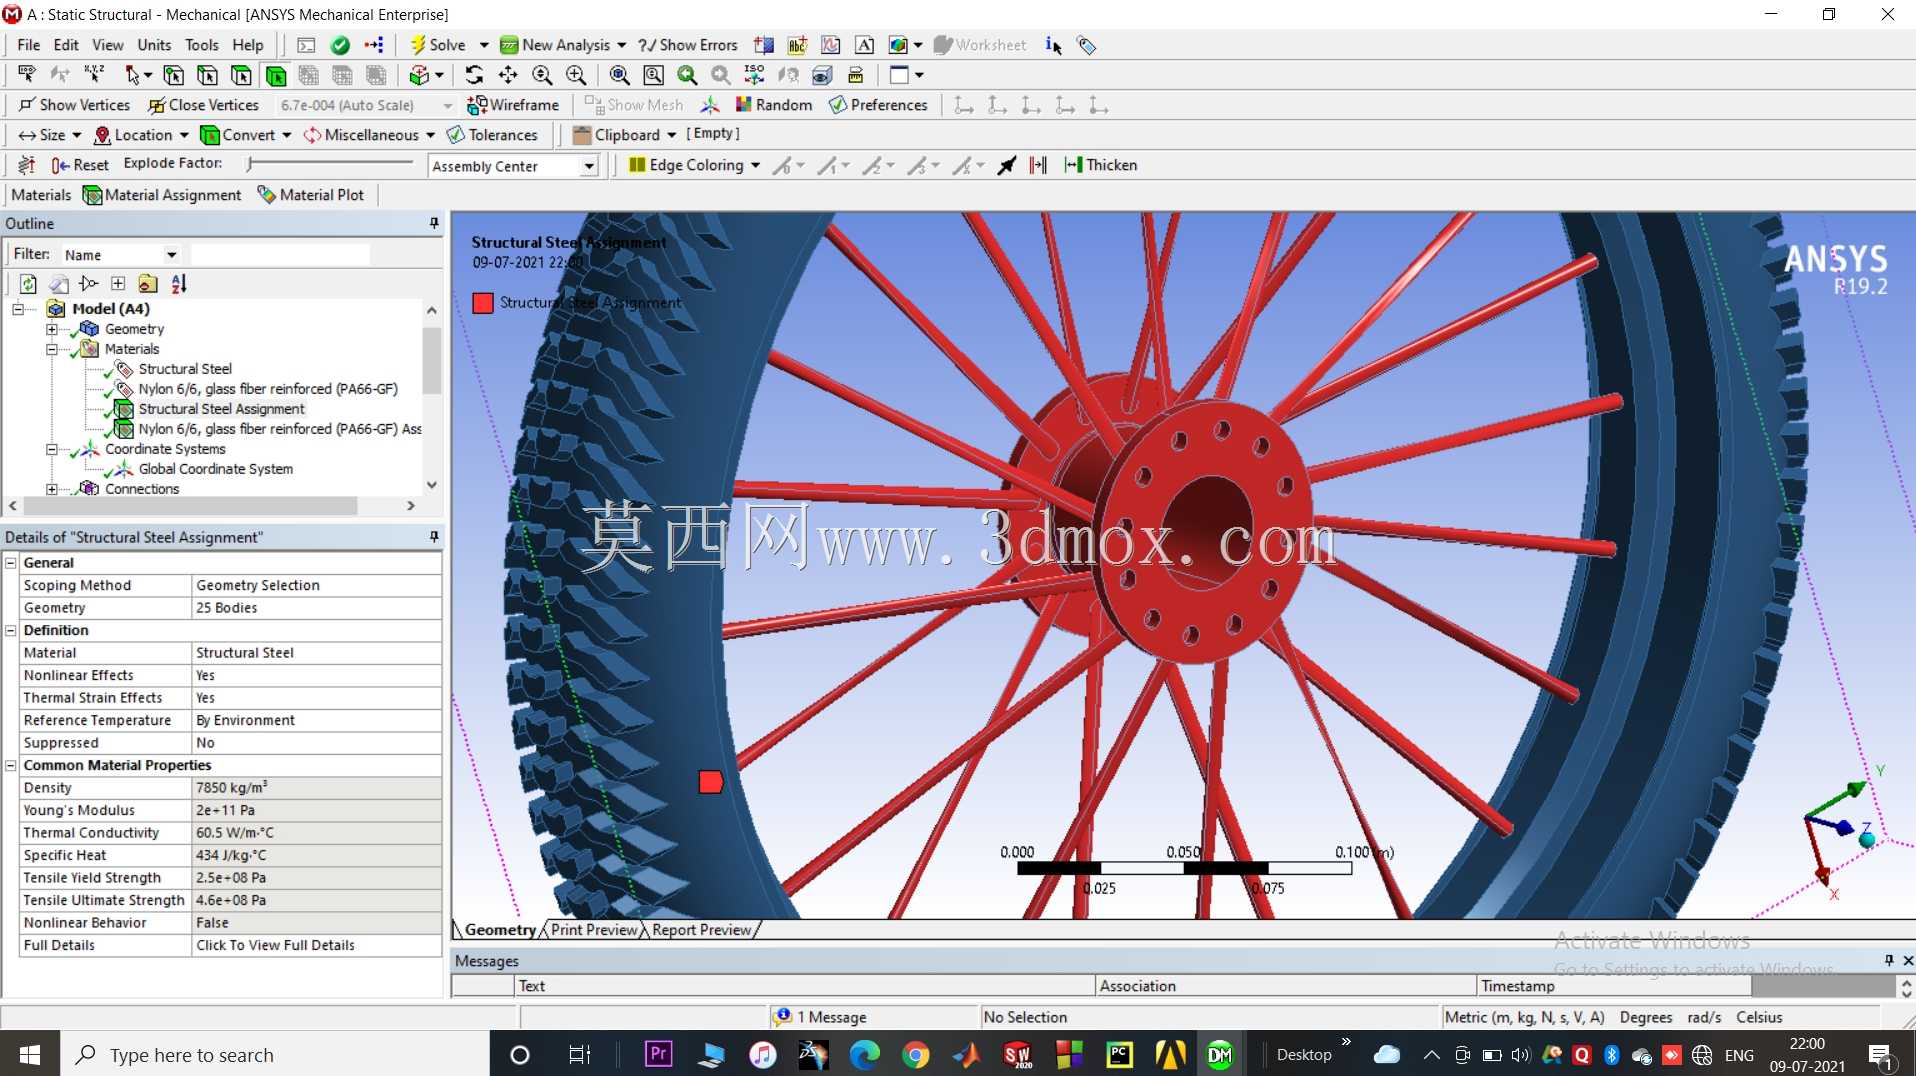The width and height of the screenshot is (1916, 1076).
Task: Activate Box Zoom tool
Action: pyautogui.click(x=576, y=75)
